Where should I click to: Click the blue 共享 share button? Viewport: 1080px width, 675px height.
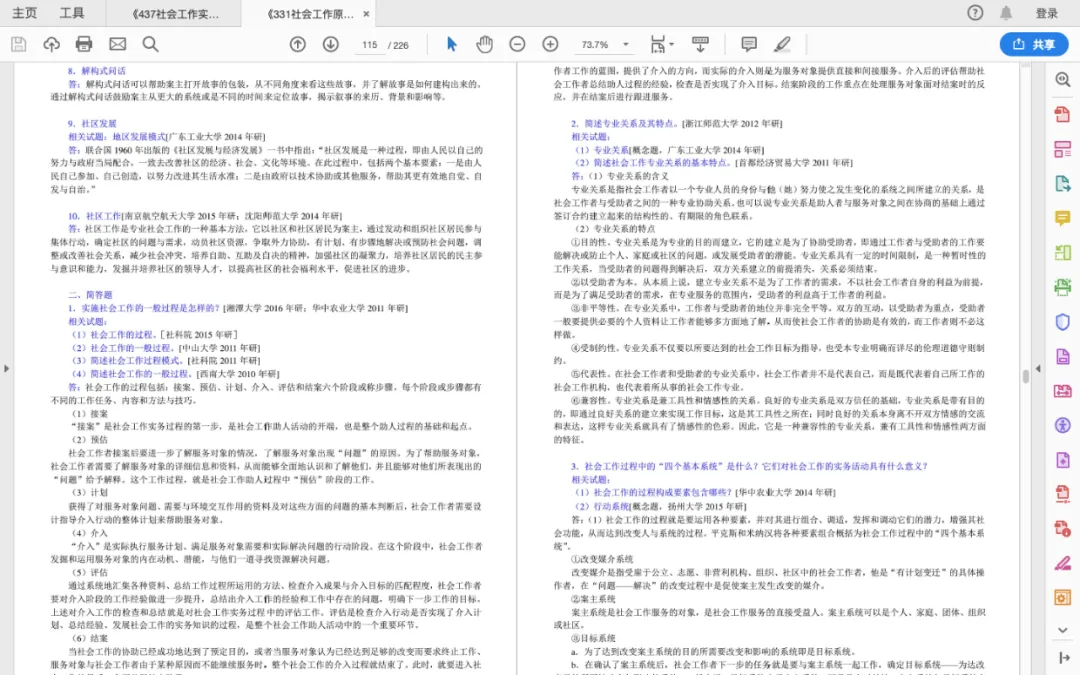pyautogui.click(x=1034, y=45)
